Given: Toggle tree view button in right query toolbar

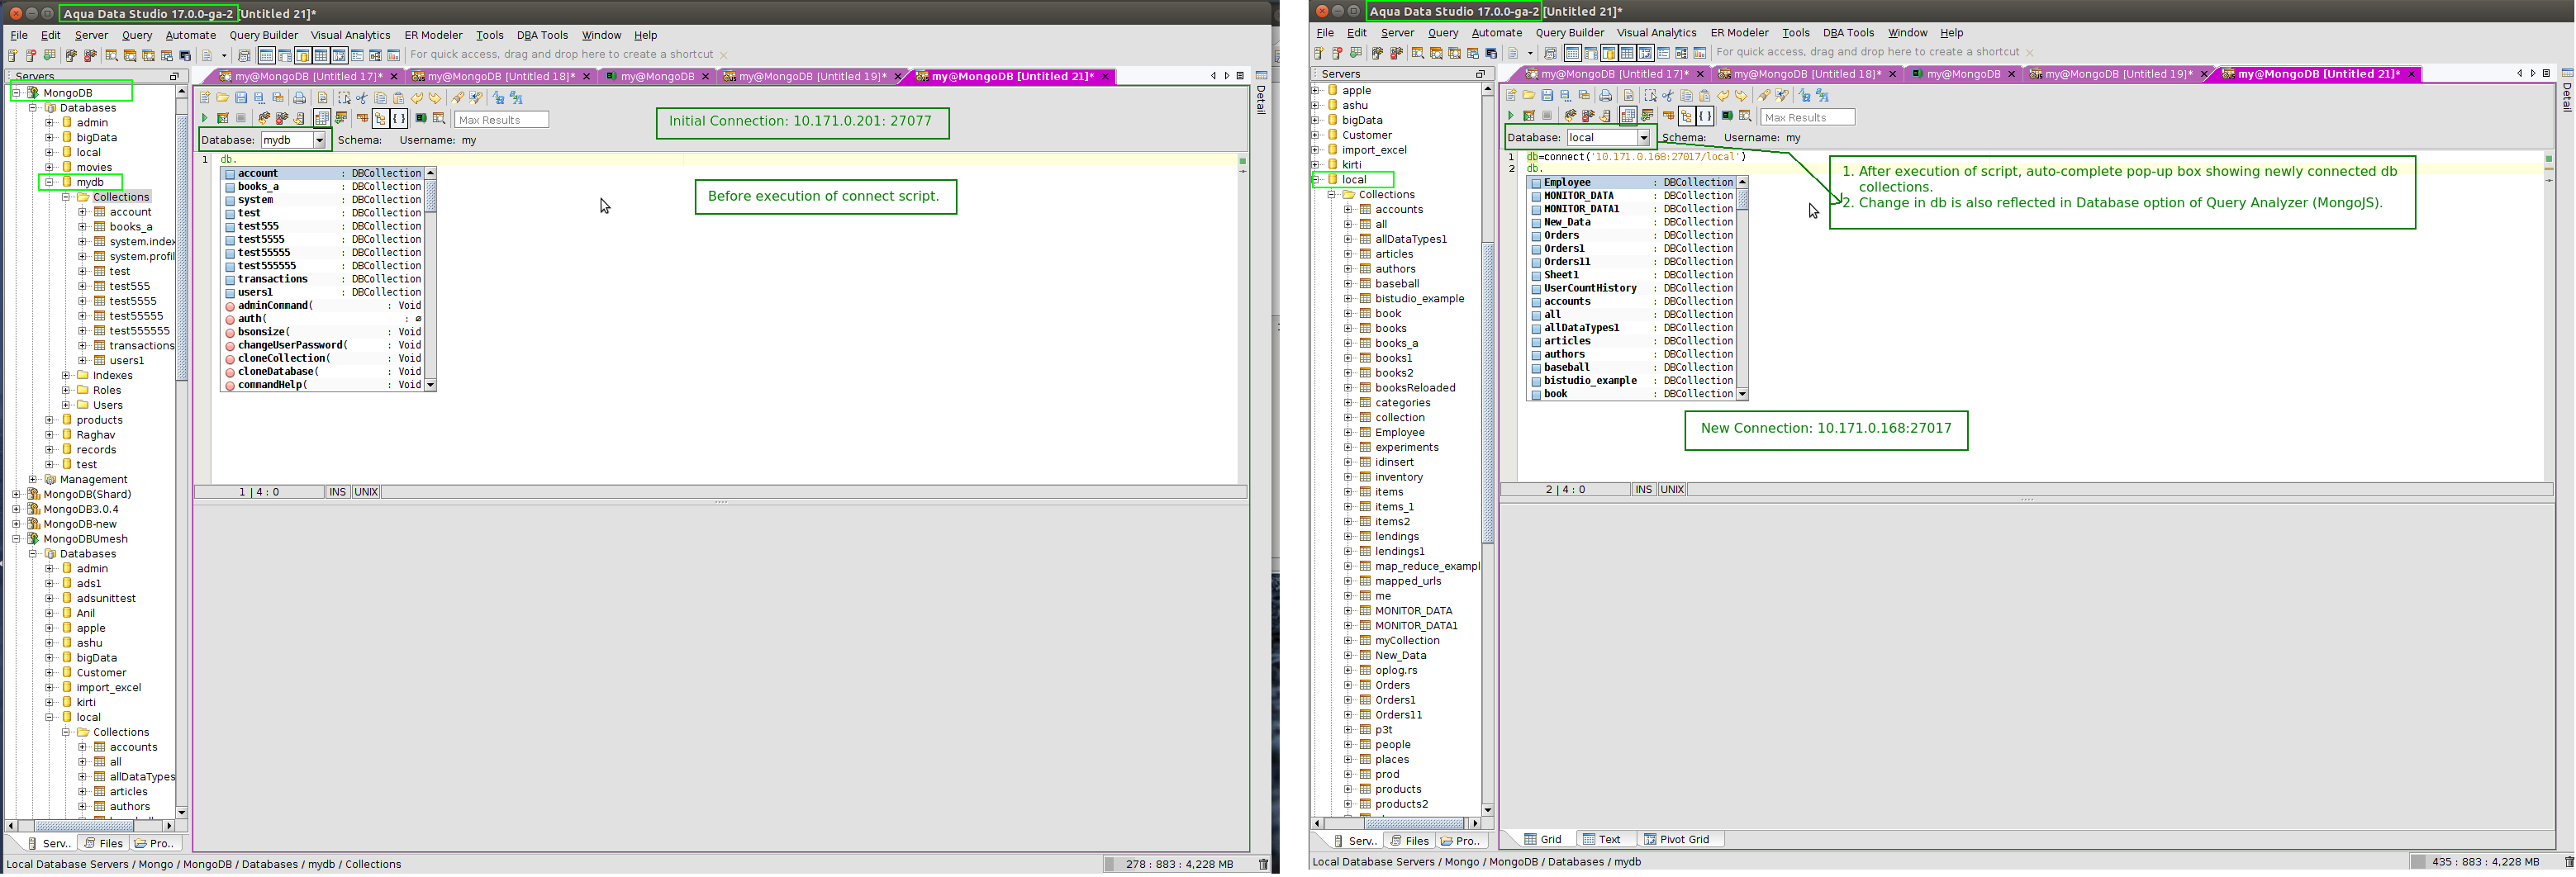Looking at the screenshot, I should pyautogui.click(x=1686, y=116).
